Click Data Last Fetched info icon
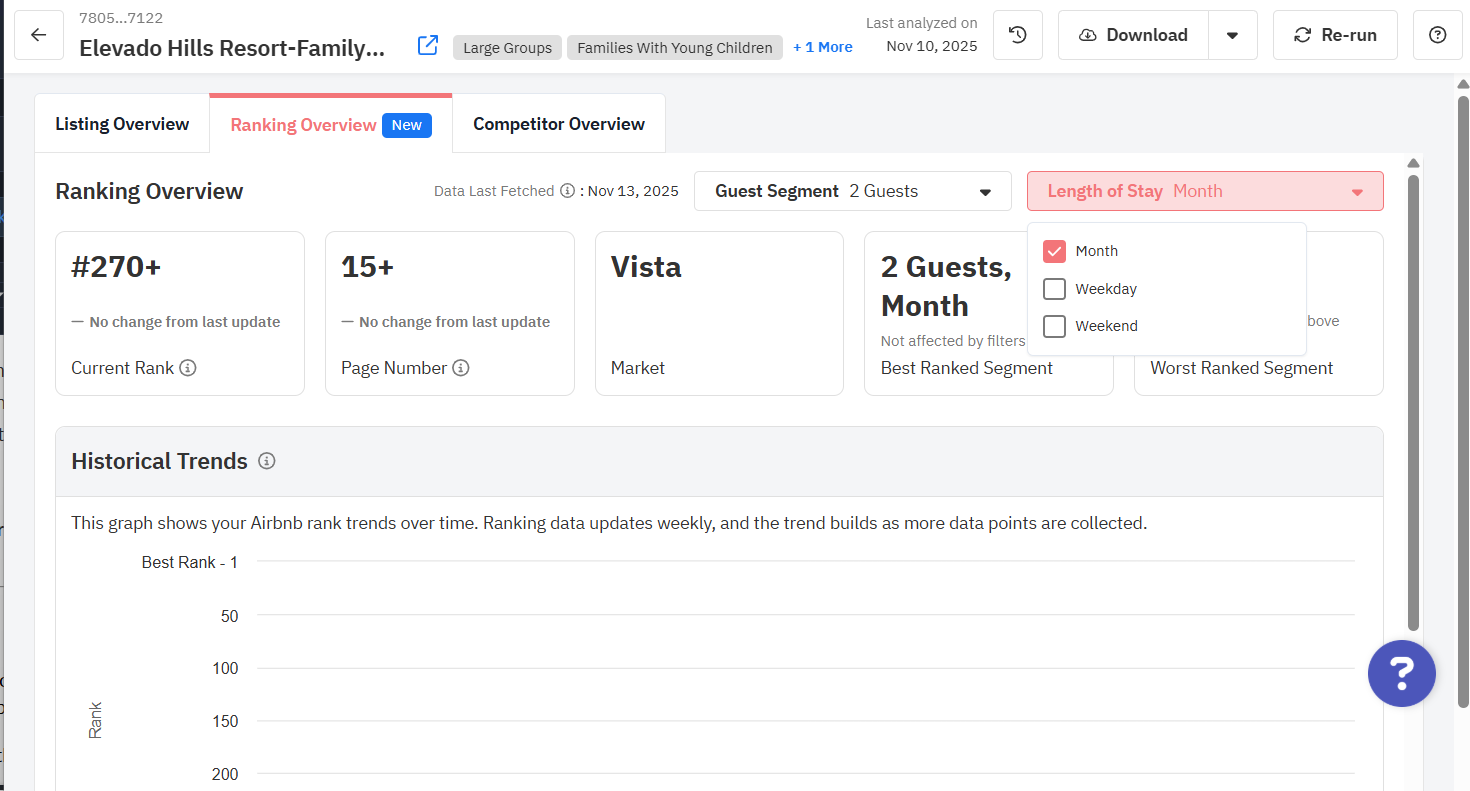1470x791 pixels. 567,191
